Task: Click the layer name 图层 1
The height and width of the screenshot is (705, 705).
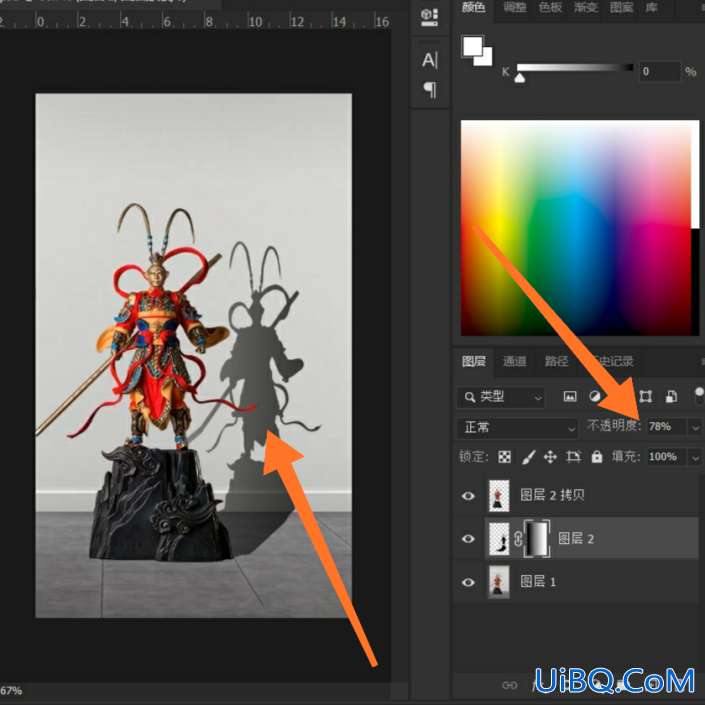Action: pyautogui.click(x=538, y=582)
